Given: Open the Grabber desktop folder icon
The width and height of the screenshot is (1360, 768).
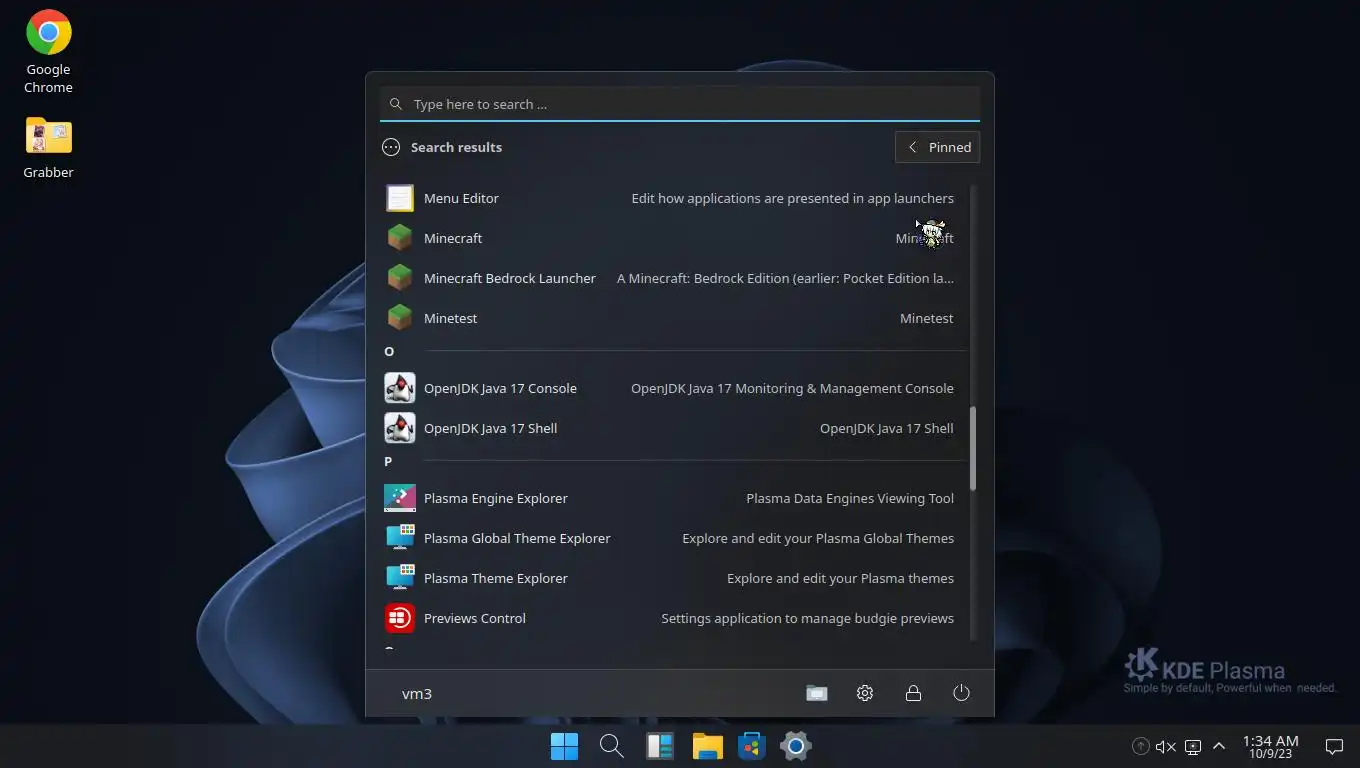Looking at the screenshot, I should coord(48,148).
